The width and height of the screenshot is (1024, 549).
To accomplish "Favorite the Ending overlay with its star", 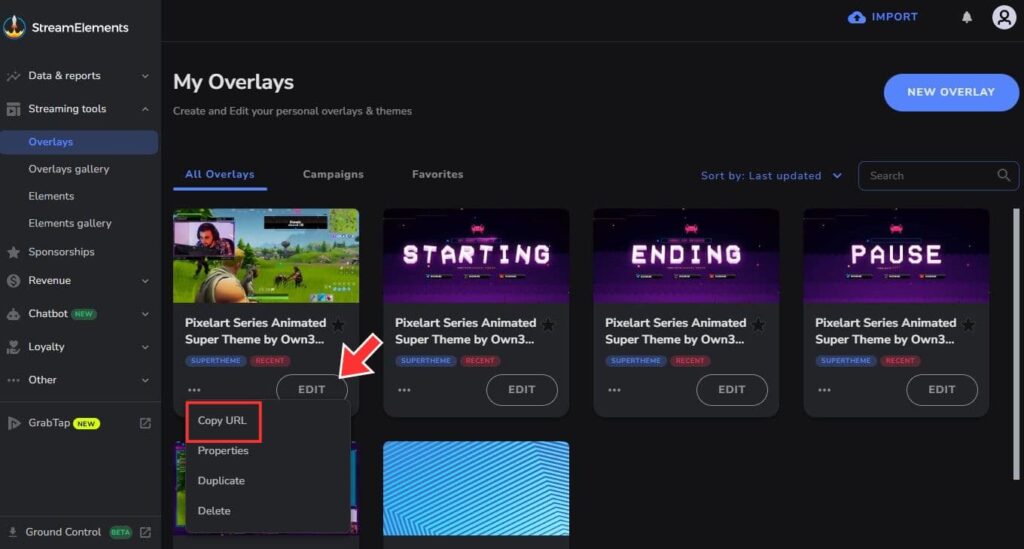I will [x=758, y=324].
